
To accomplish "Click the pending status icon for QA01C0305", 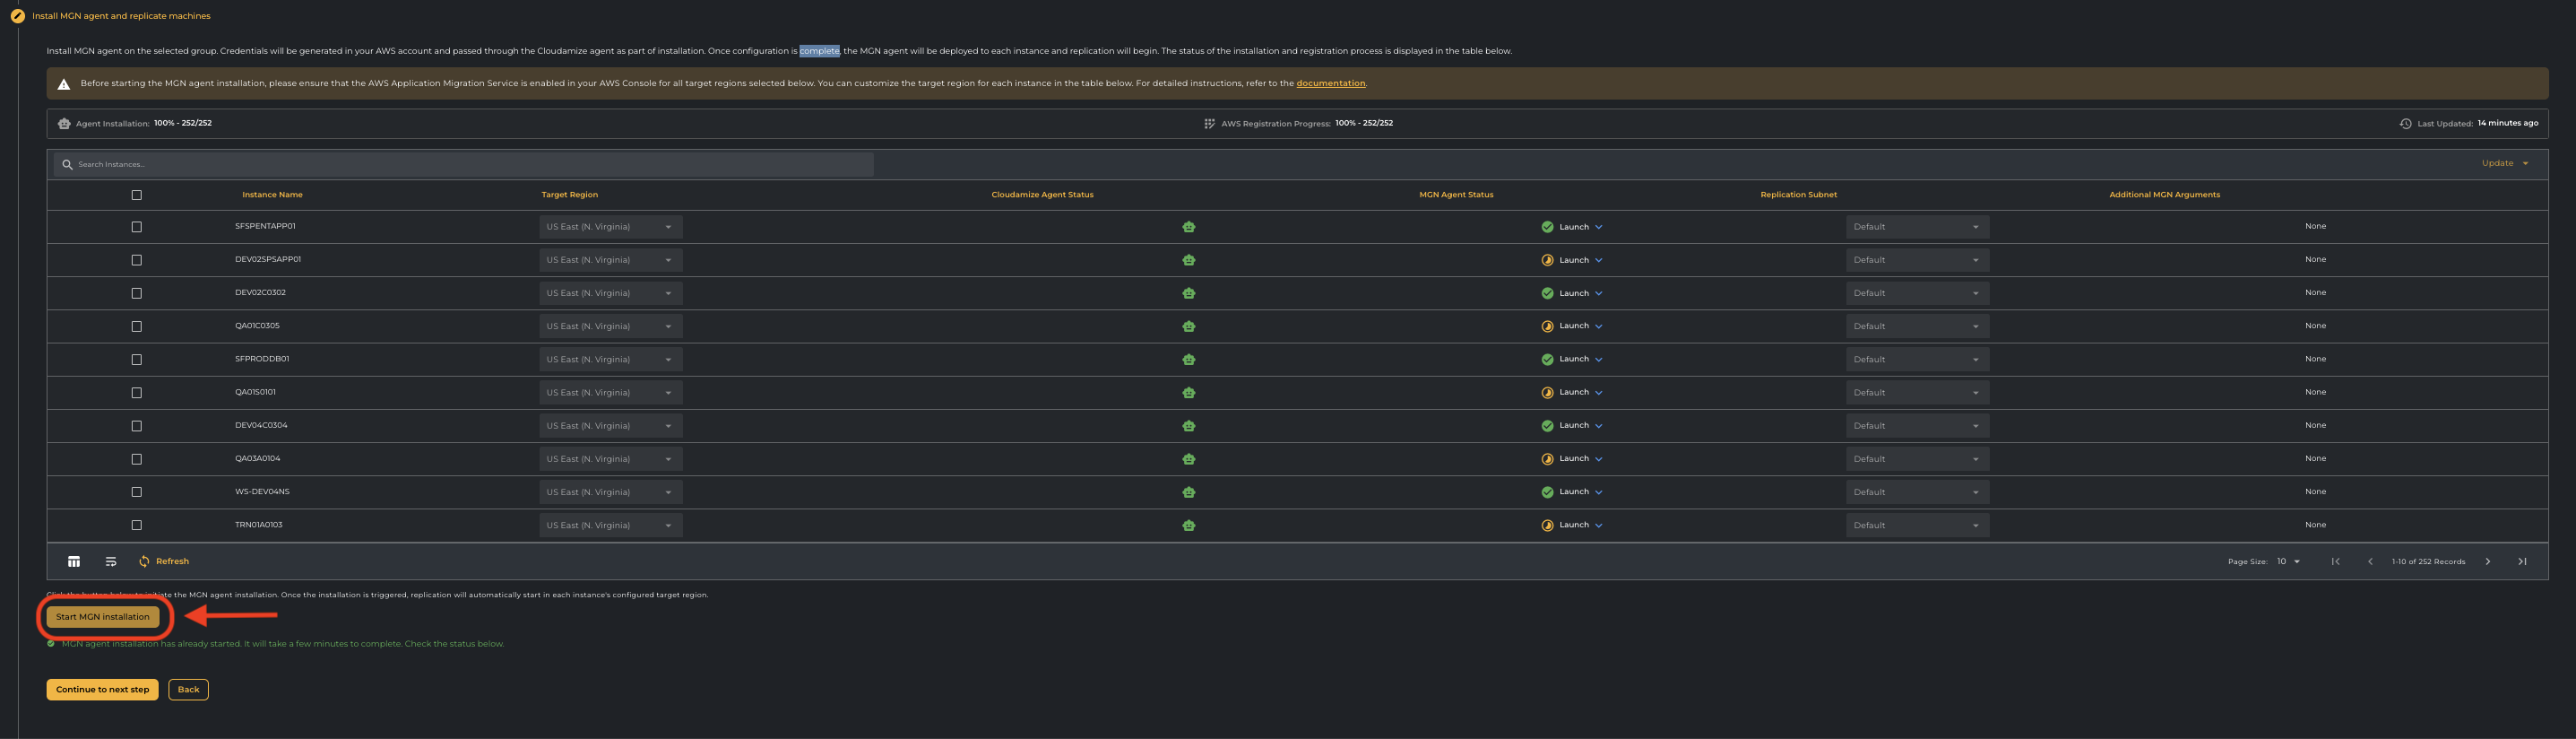I will click(x=1547, y=326).
